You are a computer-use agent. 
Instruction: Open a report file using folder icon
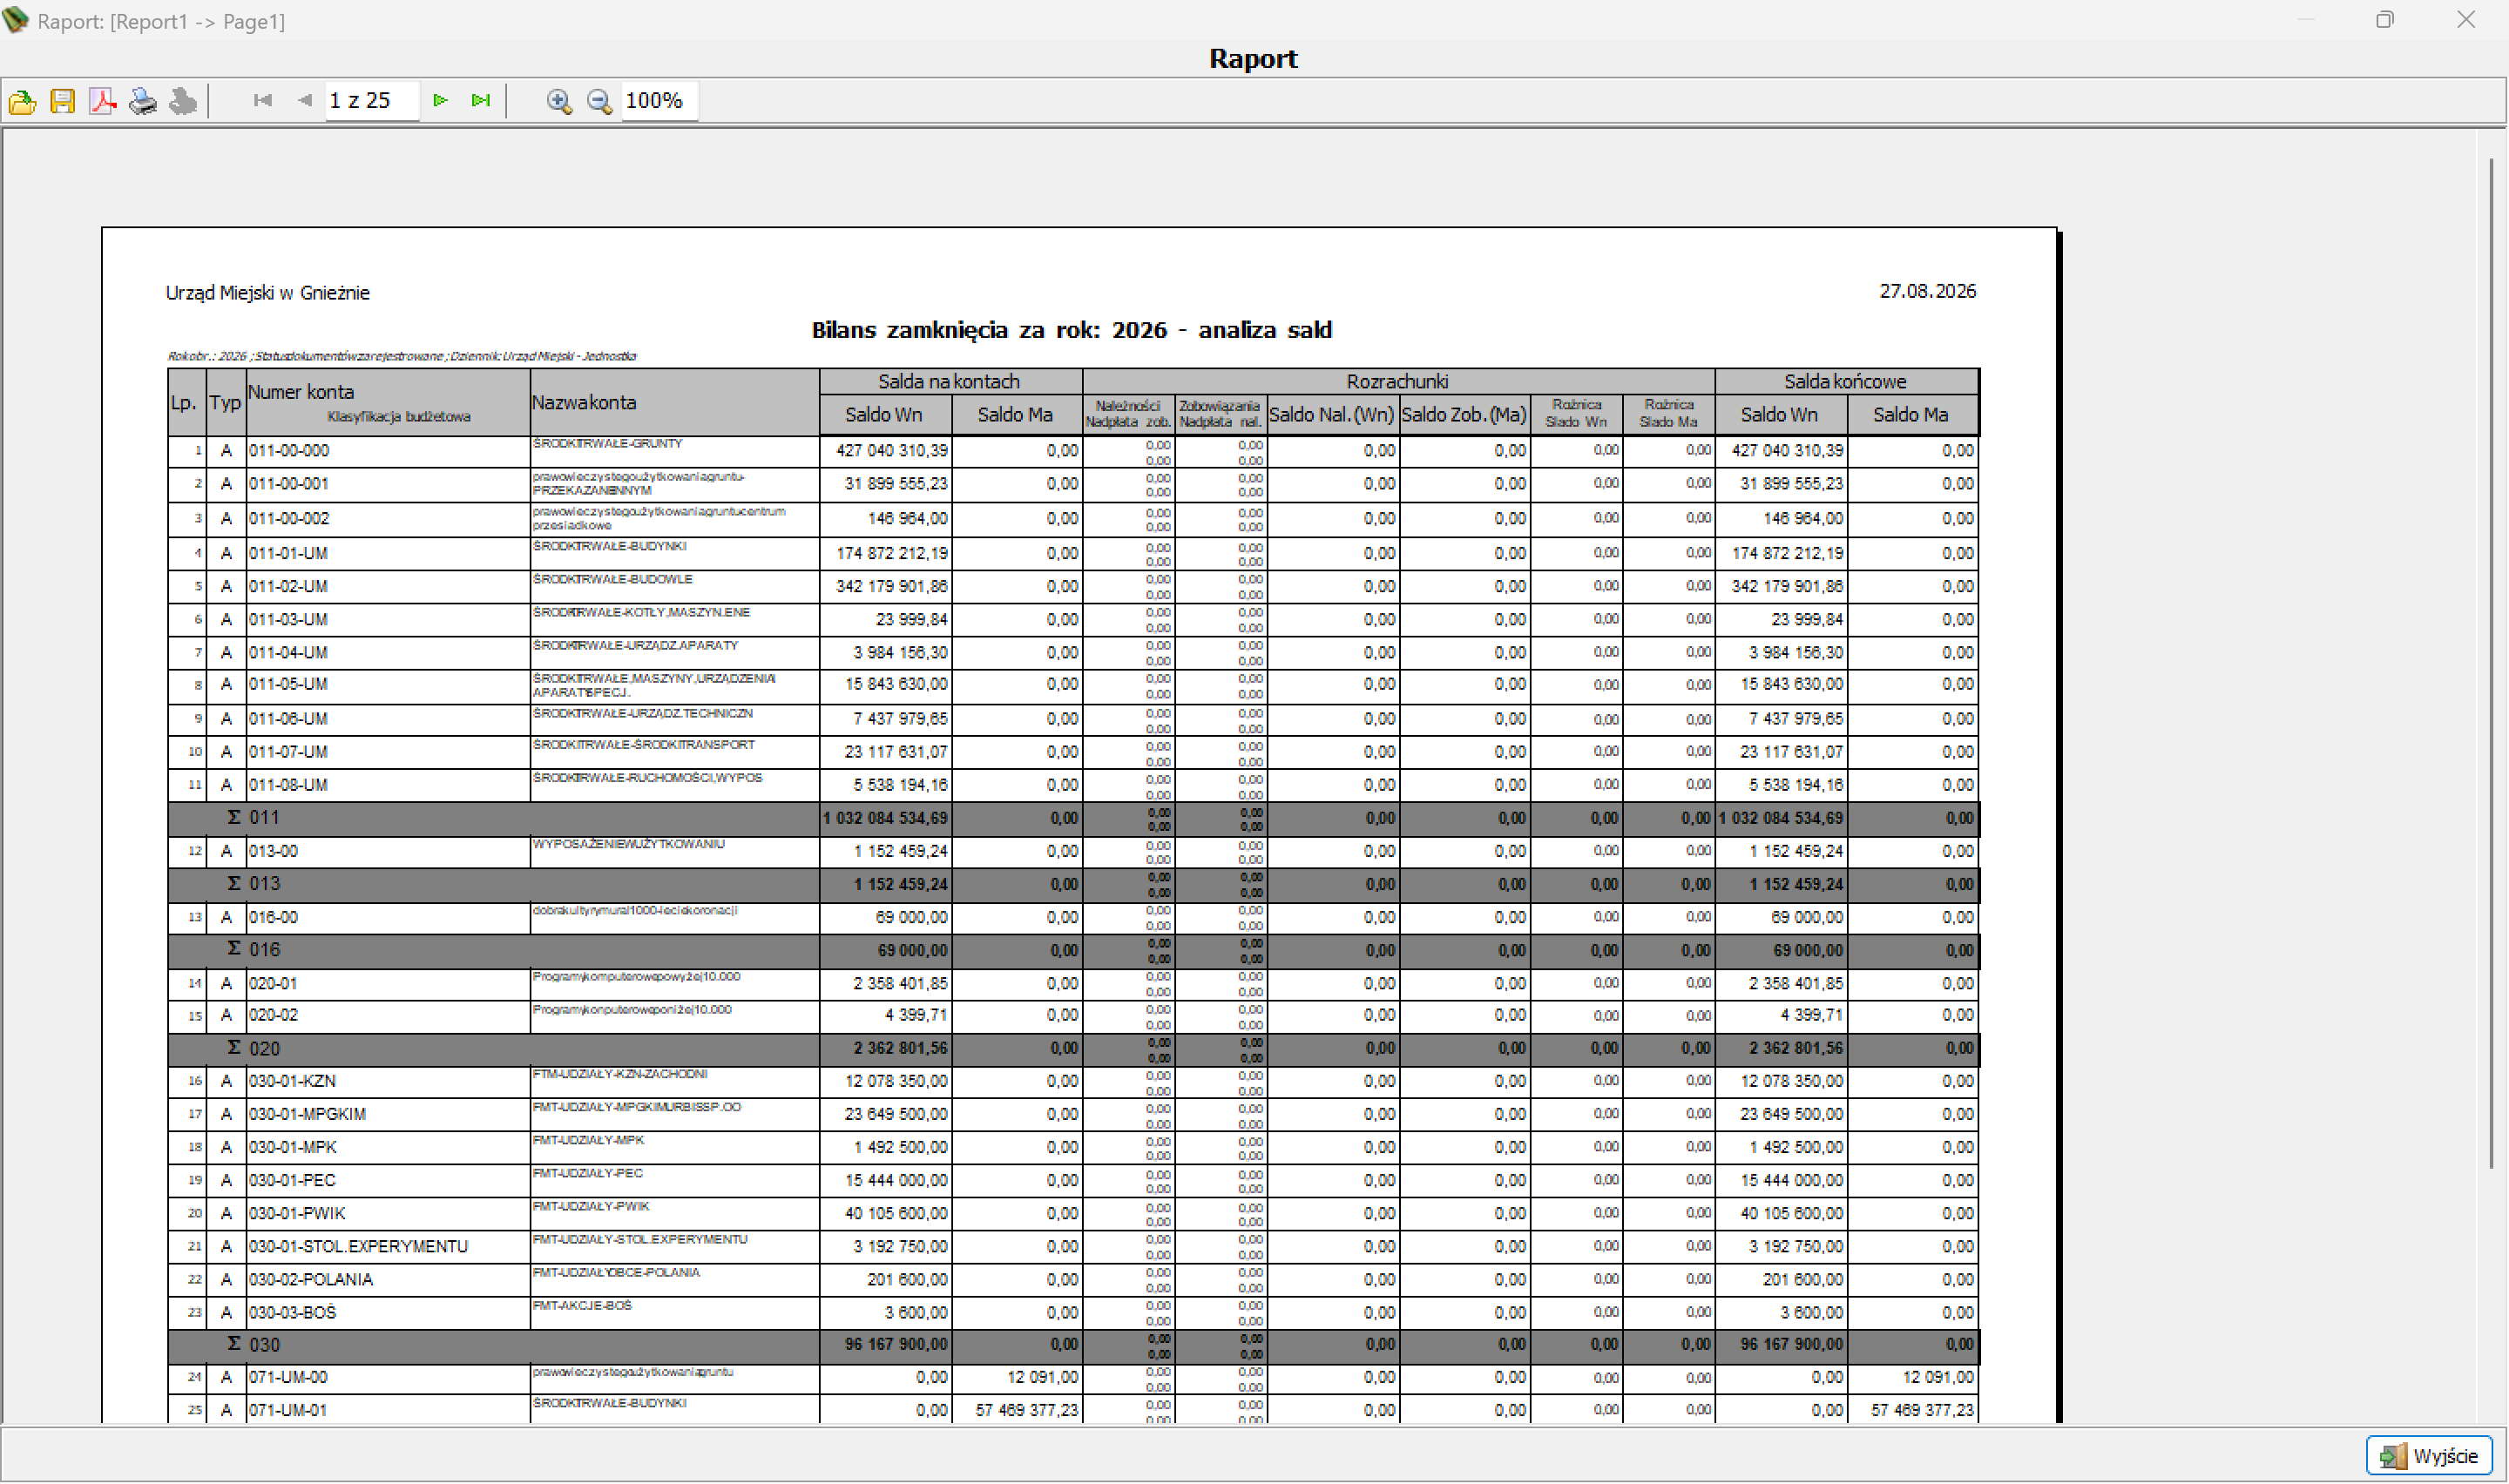[22, 101]
